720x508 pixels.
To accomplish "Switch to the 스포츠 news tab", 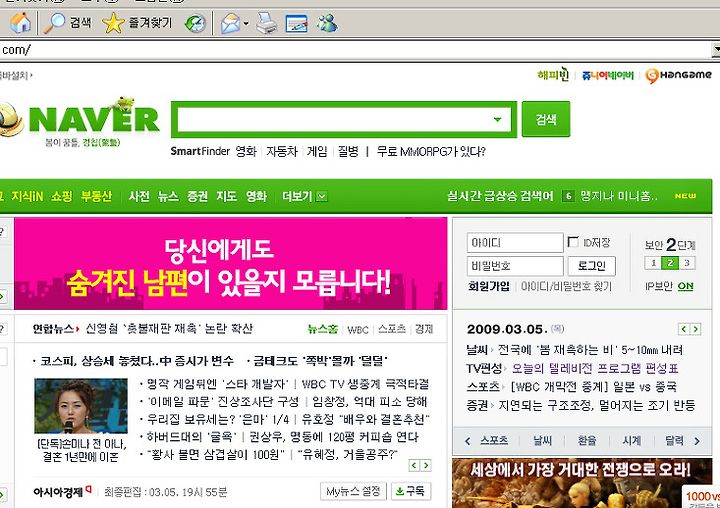I will [x=392, y=329].
